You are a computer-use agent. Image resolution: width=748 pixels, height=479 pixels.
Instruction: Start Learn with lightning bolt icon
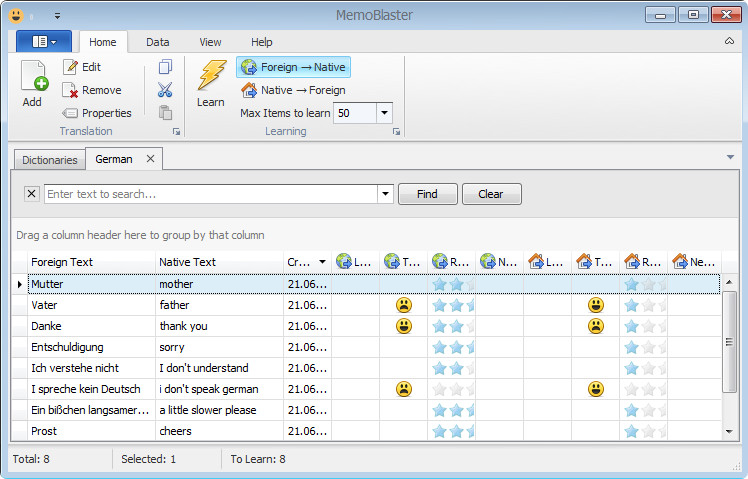(x=211, y=83)
